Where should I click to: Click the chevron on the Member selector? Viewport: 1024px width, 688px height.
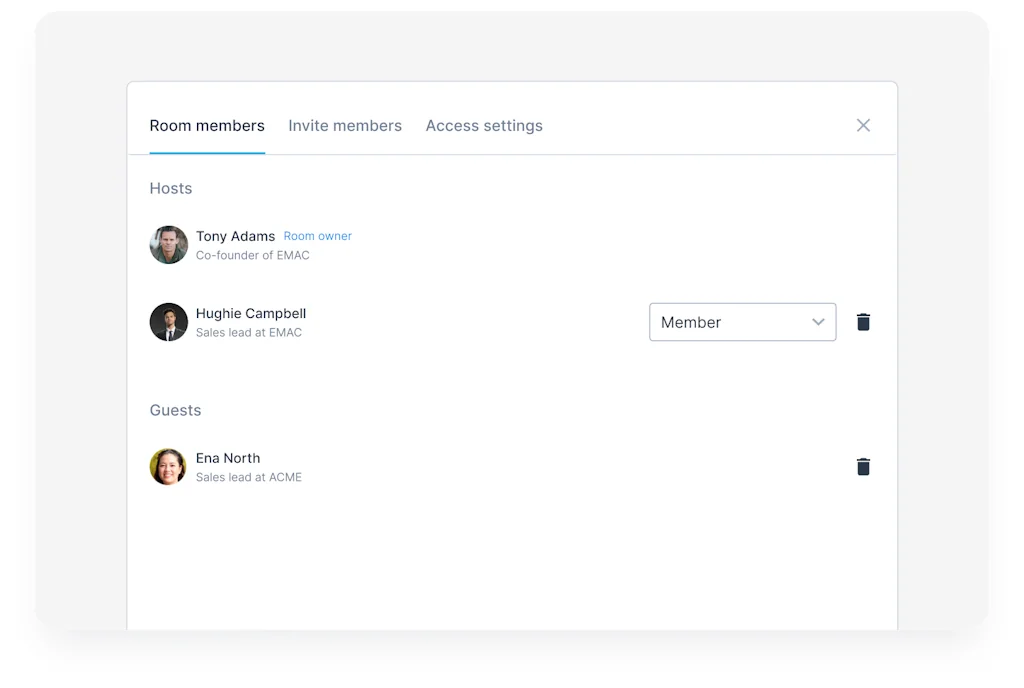pyautogui.click(x=818, y=322)
